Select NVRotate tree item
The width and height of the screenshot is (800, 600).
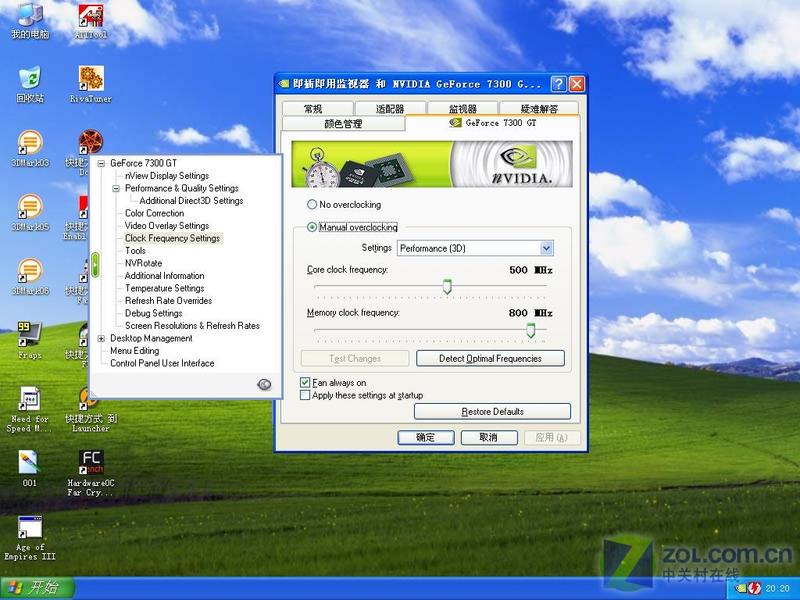[x=143, y=263]
